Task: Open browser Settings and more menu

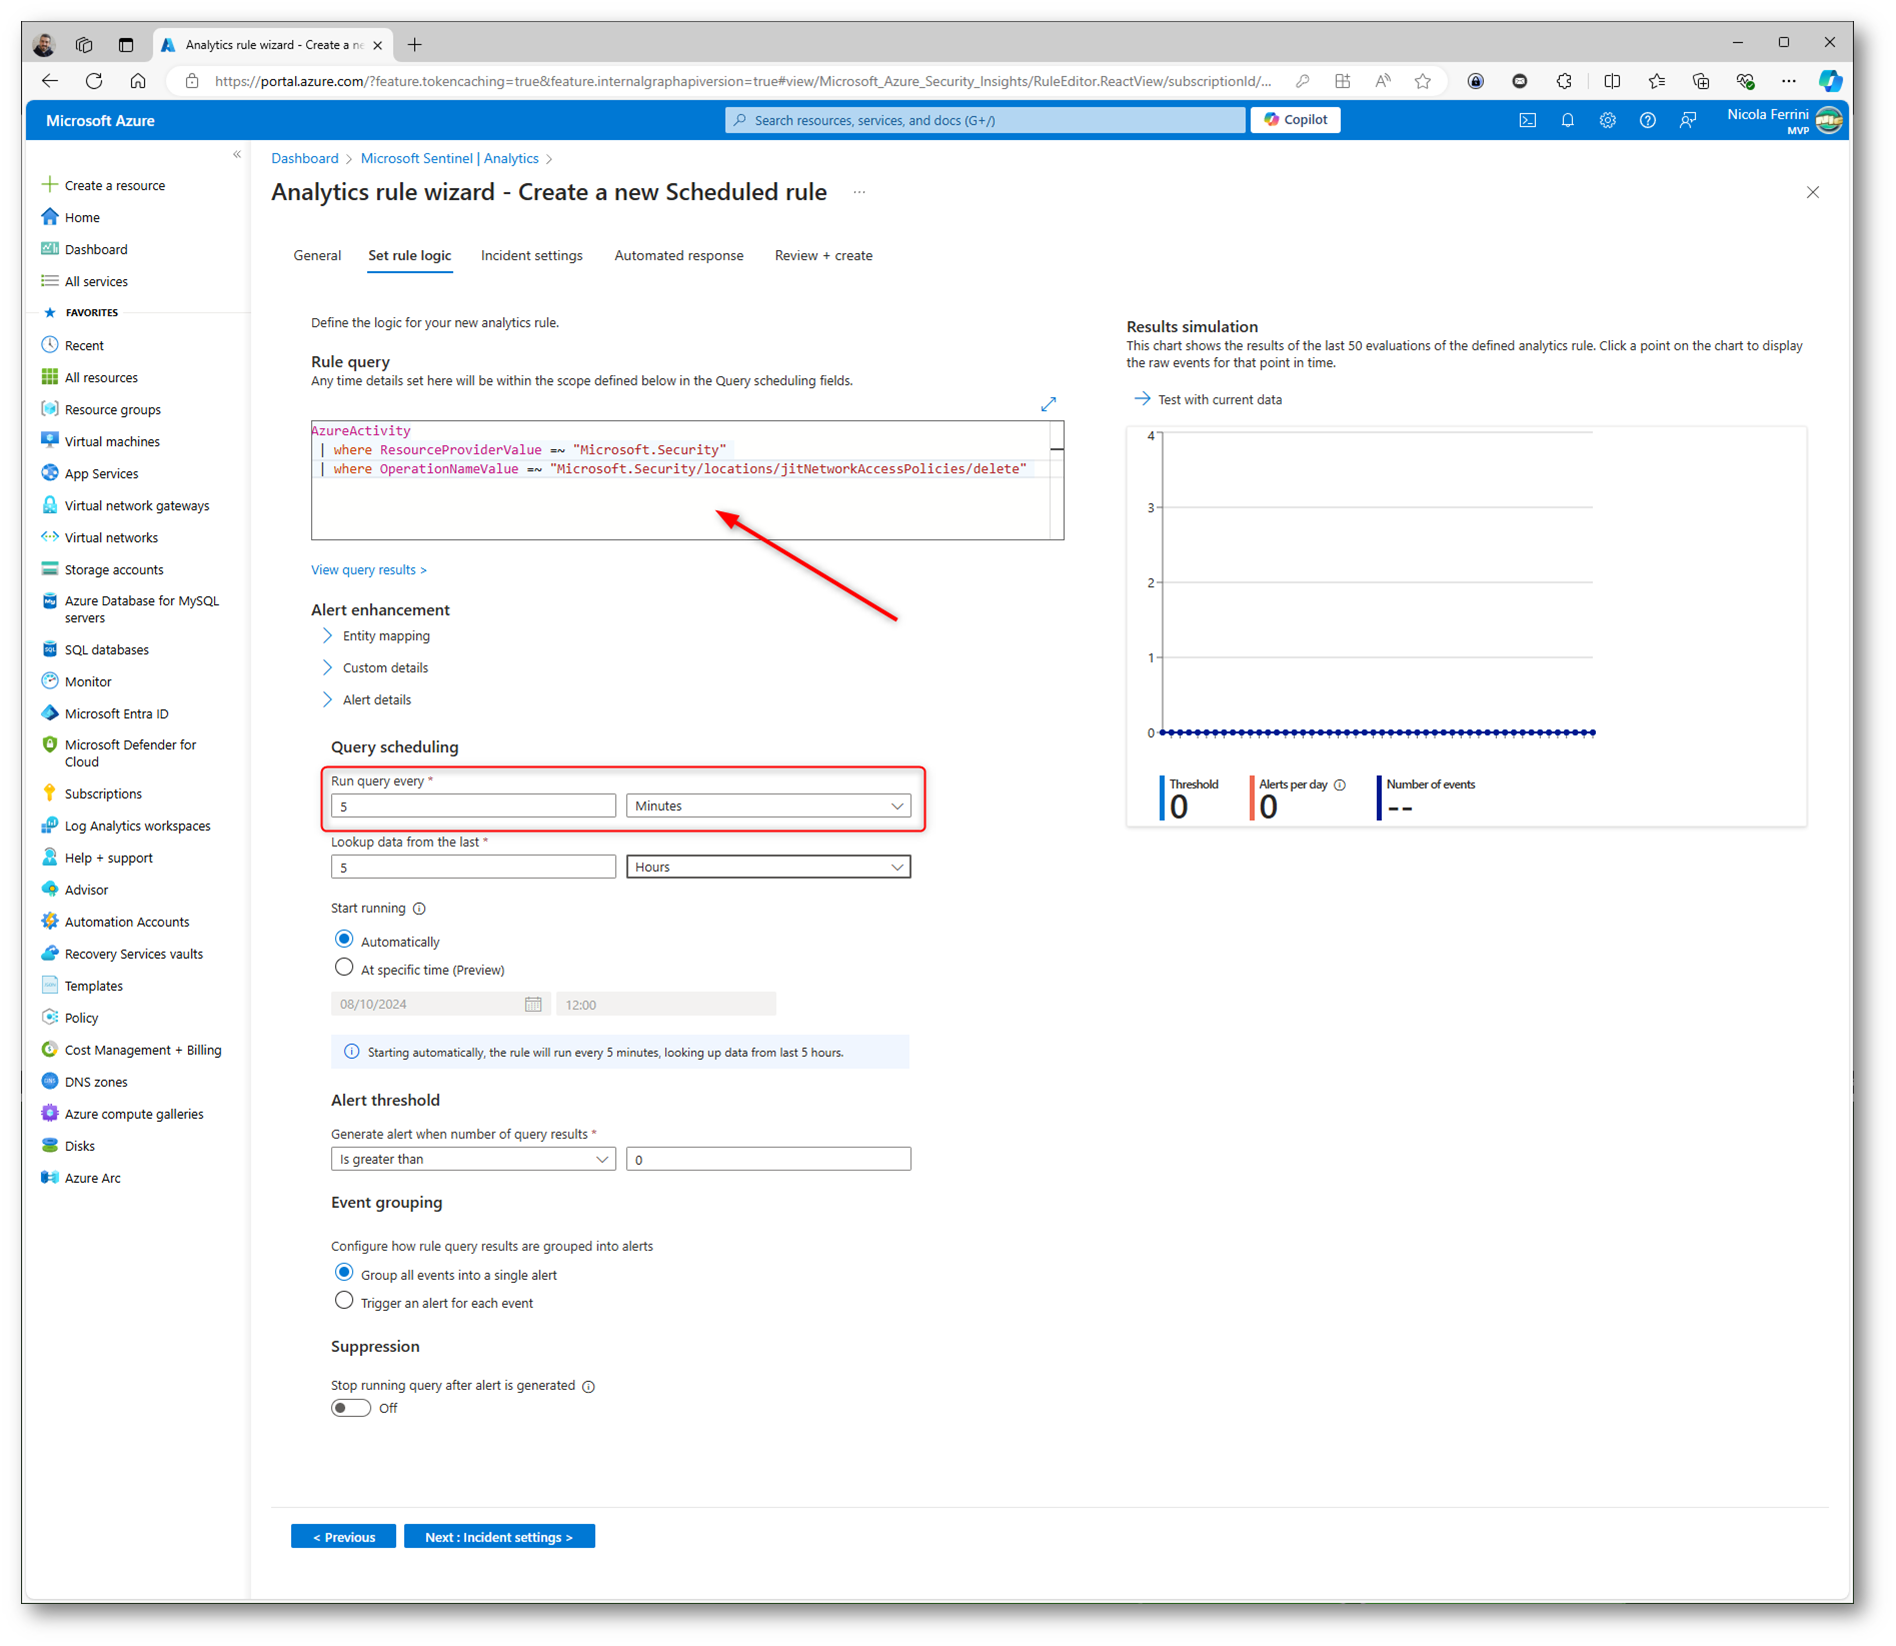Action: pyautogui.click(x=1789, y=81)
